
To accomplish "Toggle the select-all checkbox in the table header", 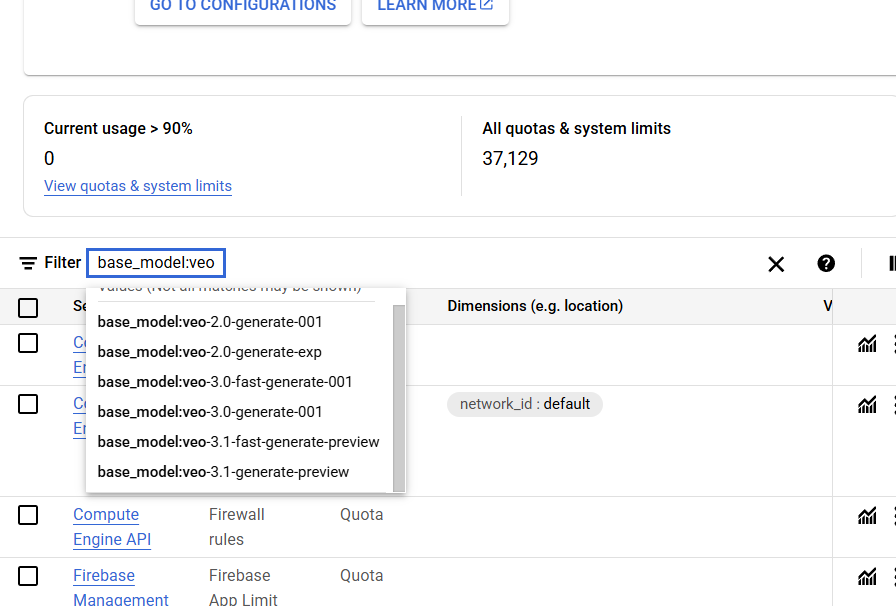I will pos(28,308).
